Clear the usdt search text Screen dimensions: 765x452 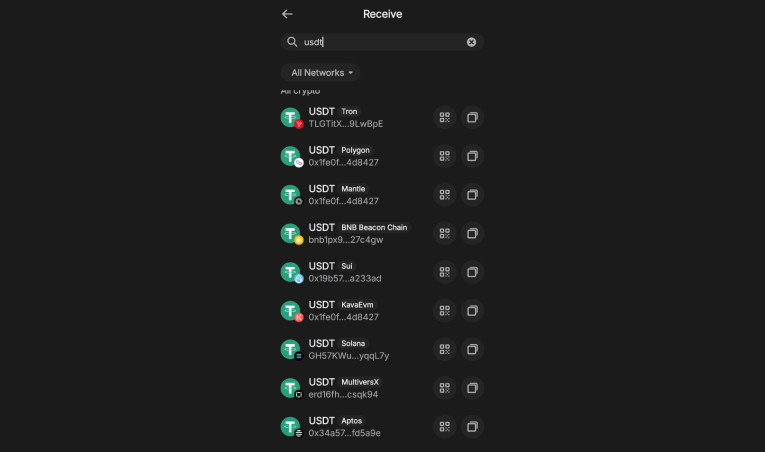[471, 42]
